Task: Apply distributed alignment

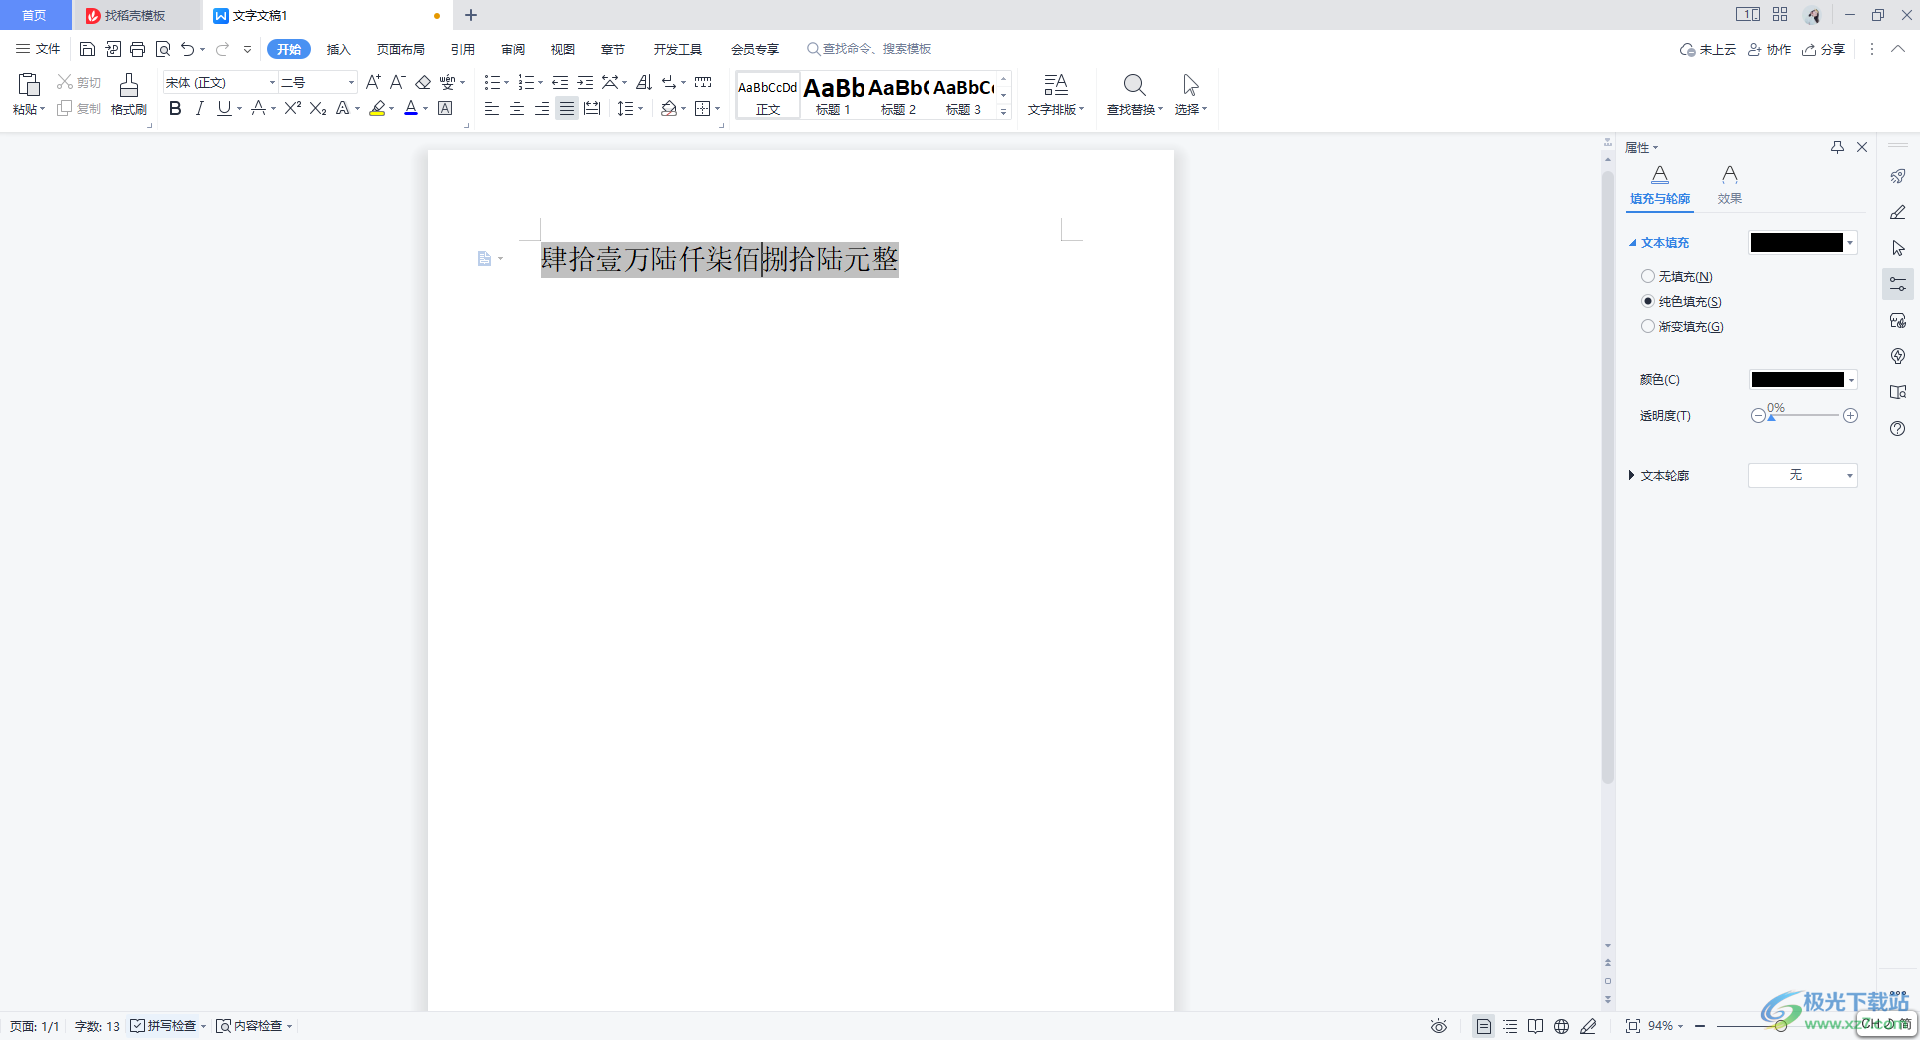Action: click(x=592, y=108)
